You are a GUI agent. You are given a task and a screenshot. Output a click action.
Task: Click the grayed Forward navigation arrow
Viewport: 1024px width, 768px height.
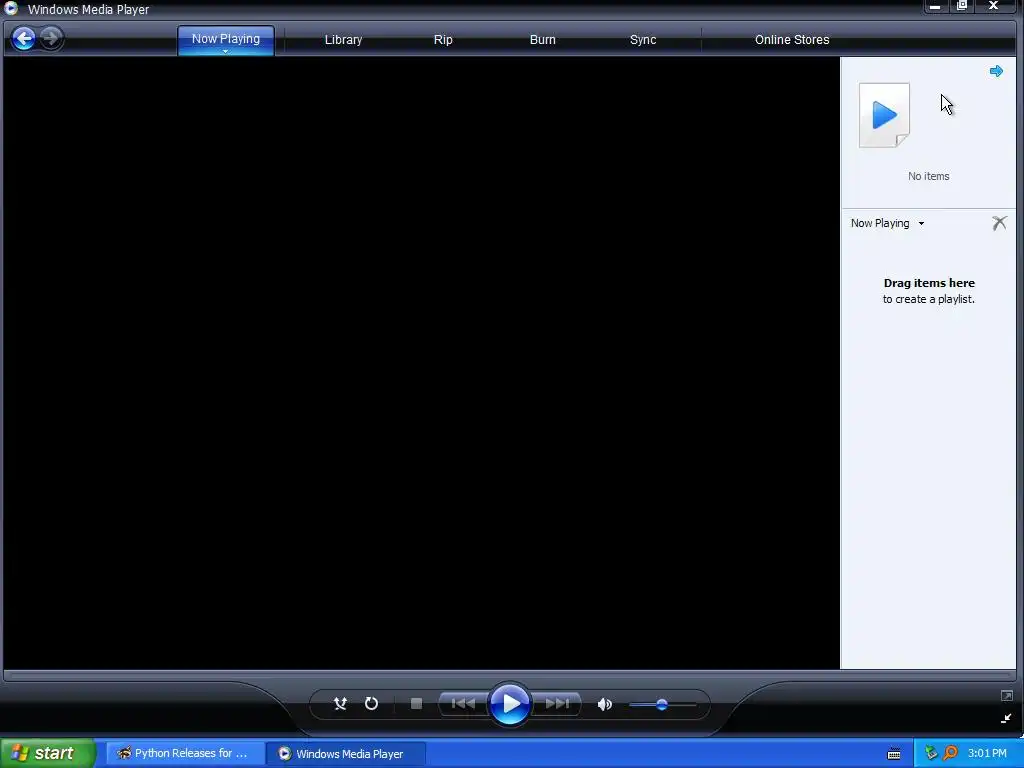pos(51,39)
